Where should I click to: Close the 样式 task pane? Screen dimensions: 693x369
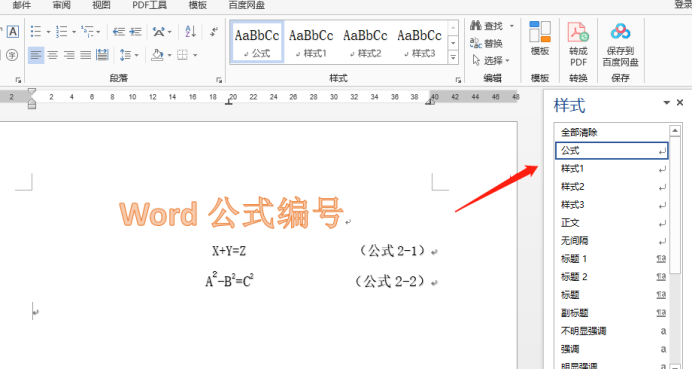click(680, 103)
